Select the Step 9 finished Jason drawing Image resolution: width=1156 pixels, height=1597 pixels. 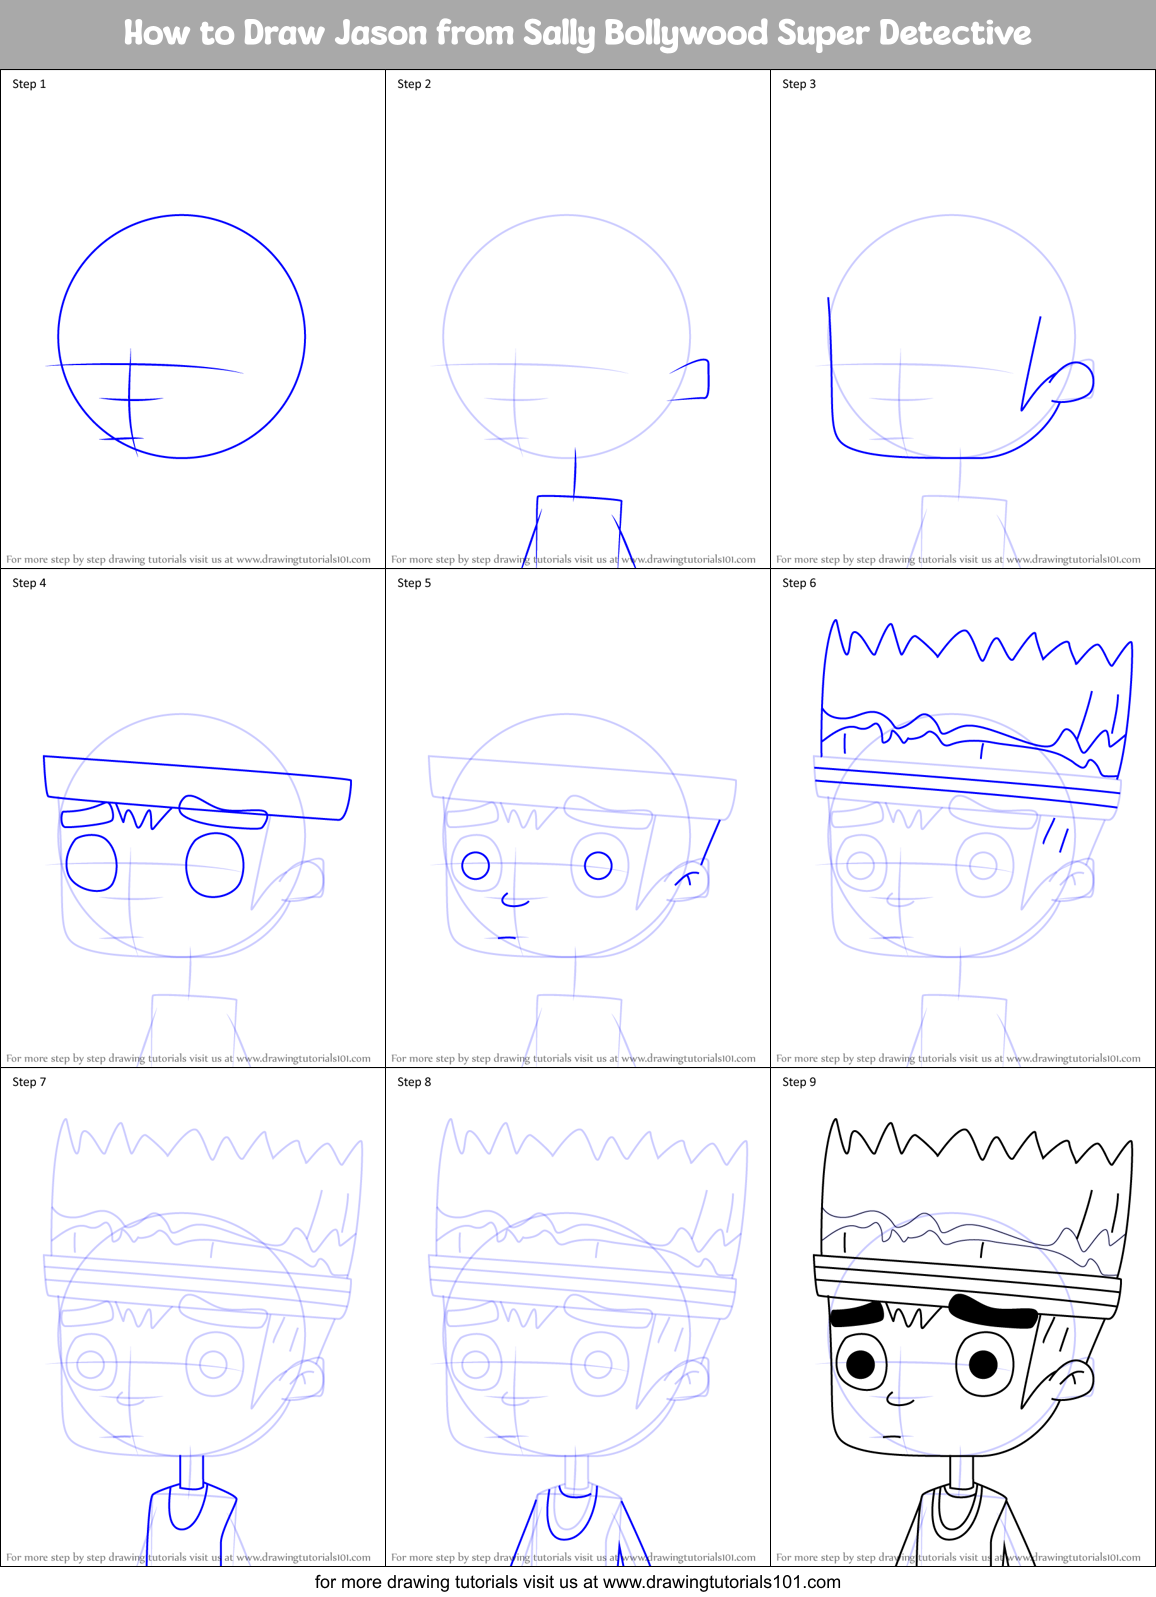(963, 1317)
